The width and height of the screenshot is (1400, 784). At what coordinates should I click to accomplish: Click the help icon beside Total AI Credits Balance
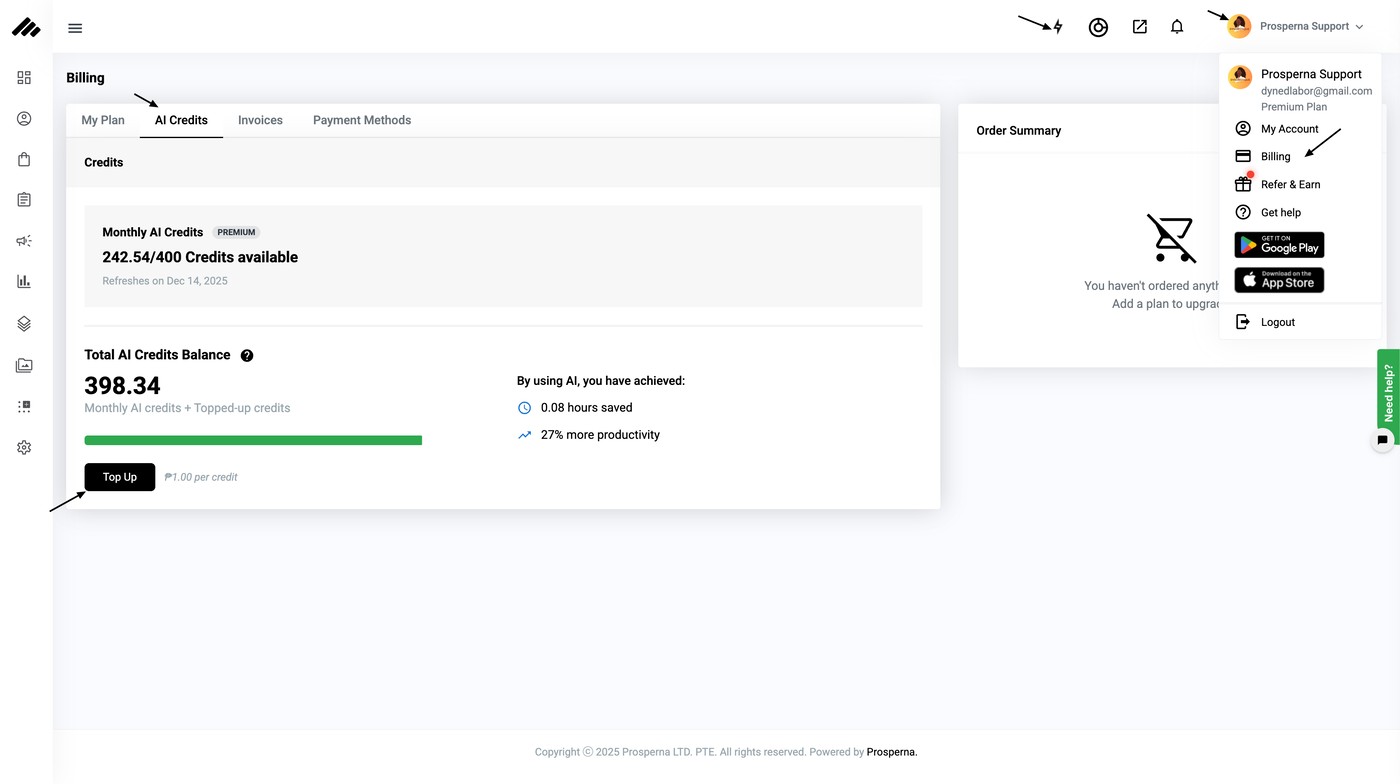coord(247,355)
